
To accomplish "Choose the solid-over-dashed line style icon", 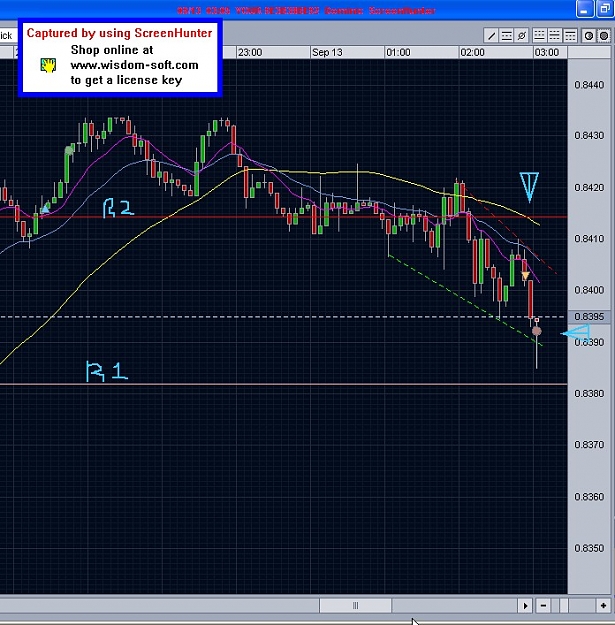I will tap(570, 36).
